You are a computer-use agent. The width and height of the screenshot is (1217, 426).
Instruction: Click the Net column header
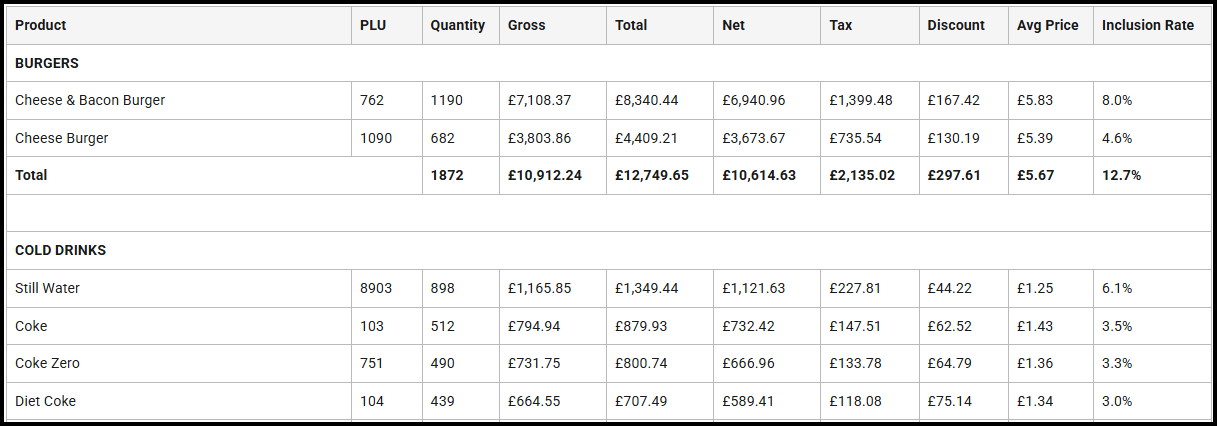click(733, 25)
